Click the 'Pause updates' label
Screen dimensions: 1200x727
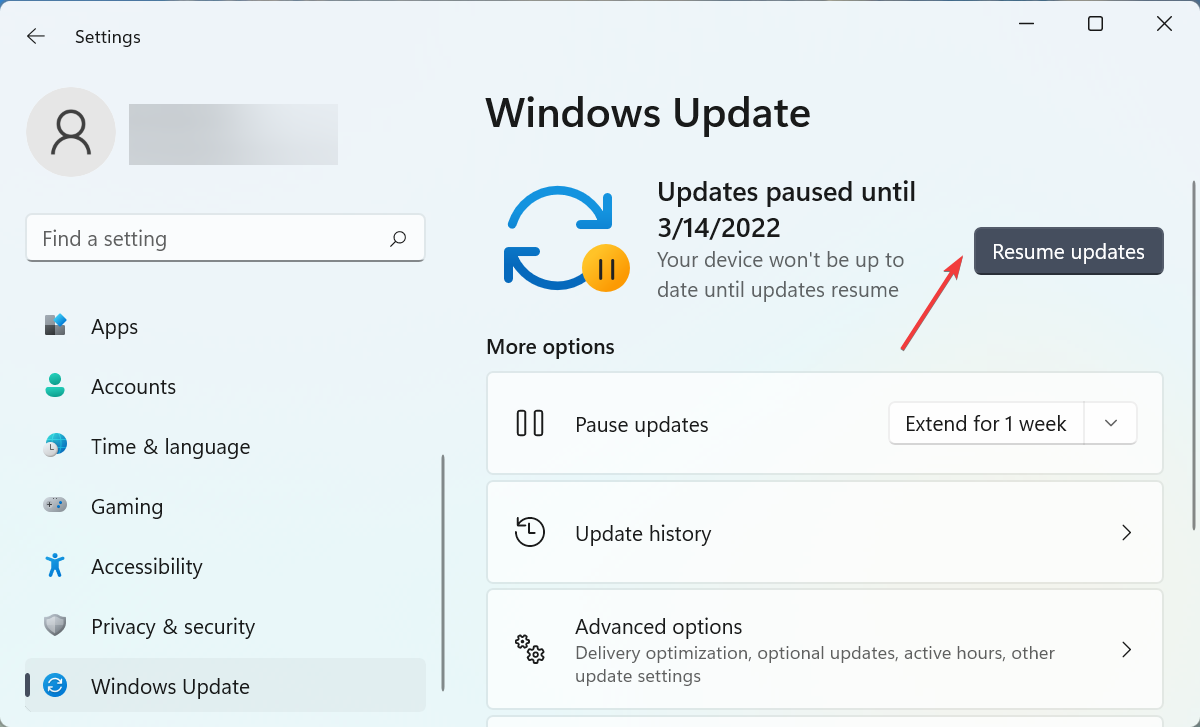(x=642, y=425)
